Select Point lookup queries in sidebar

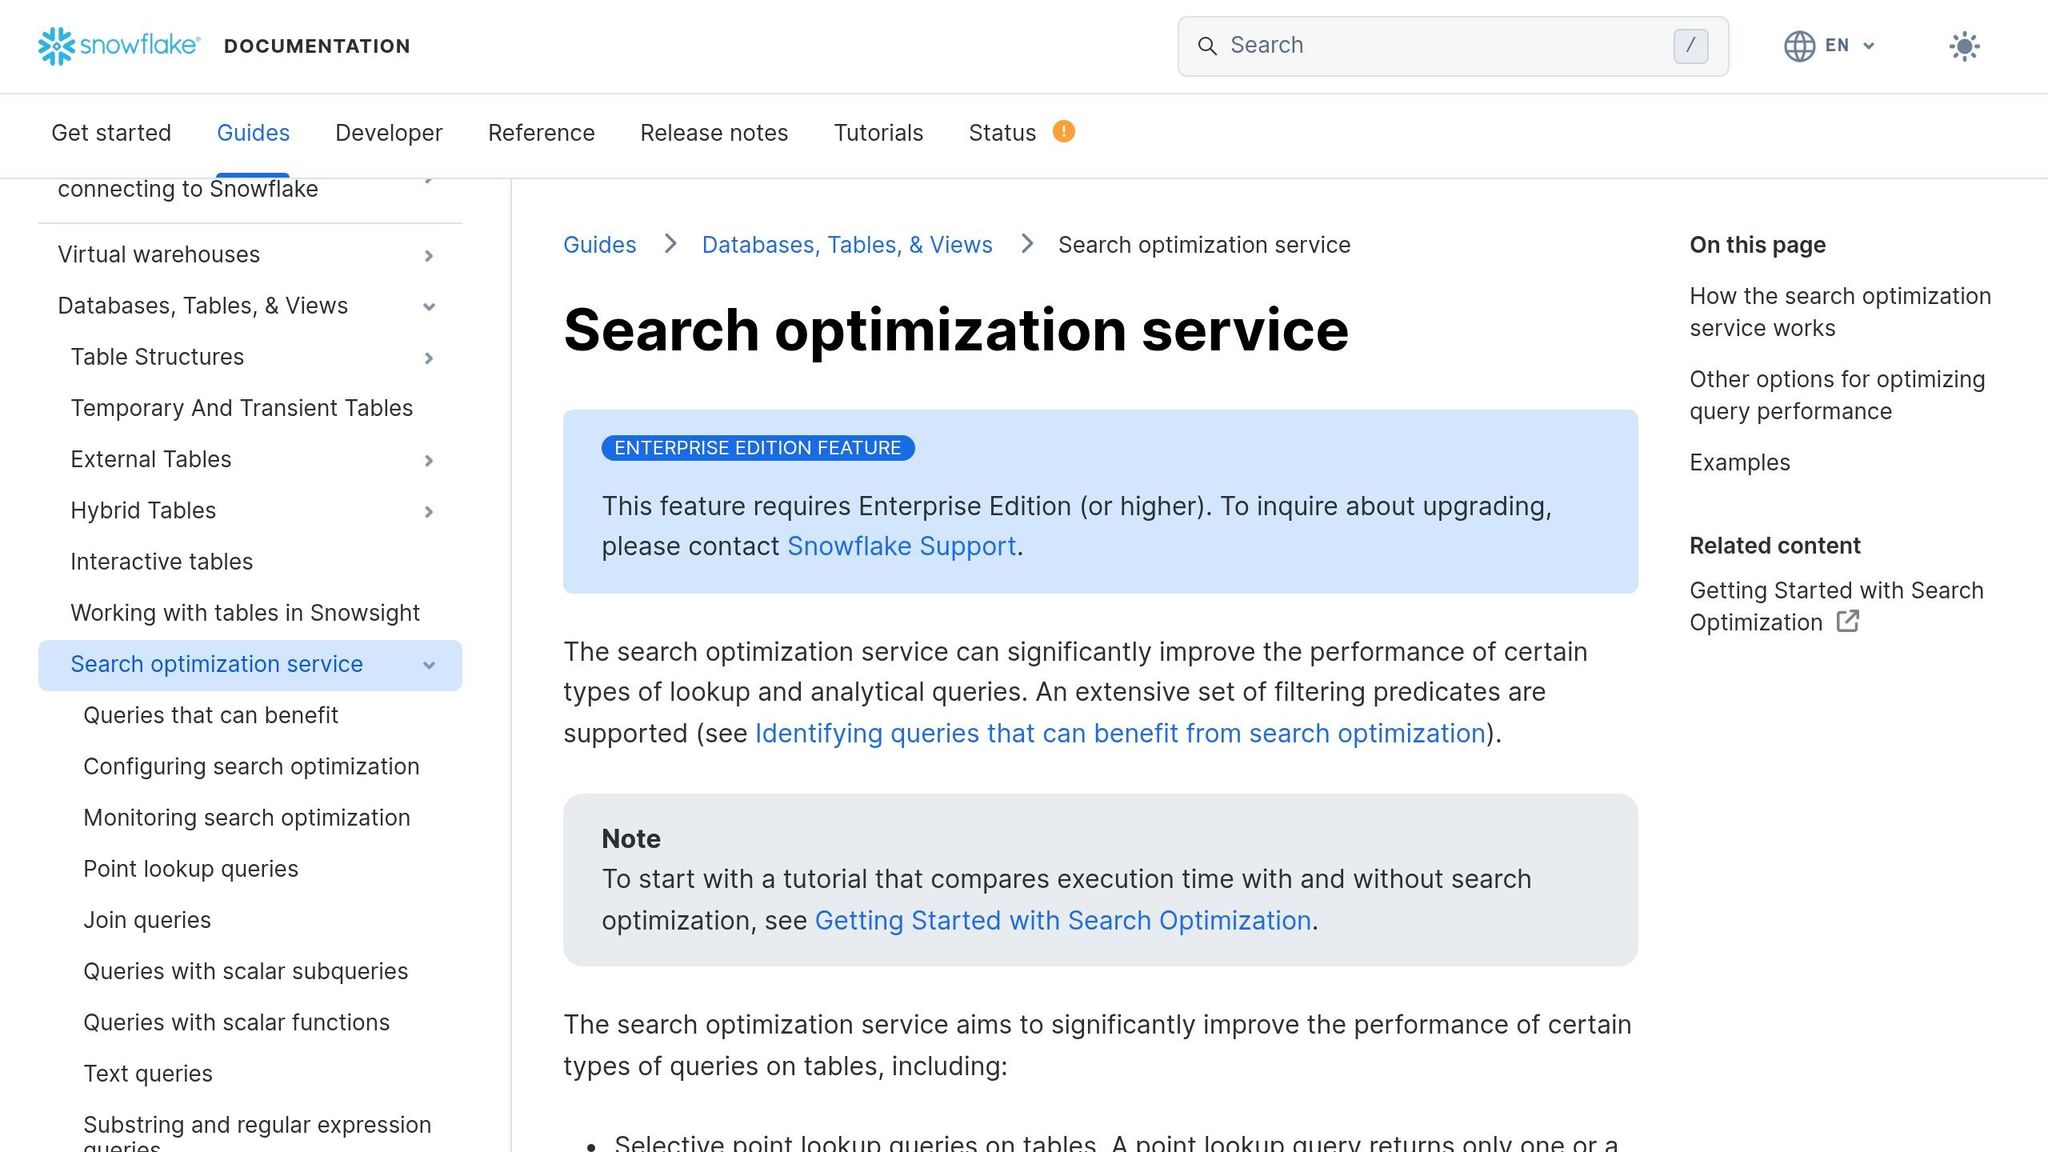(x=191, y=869)
